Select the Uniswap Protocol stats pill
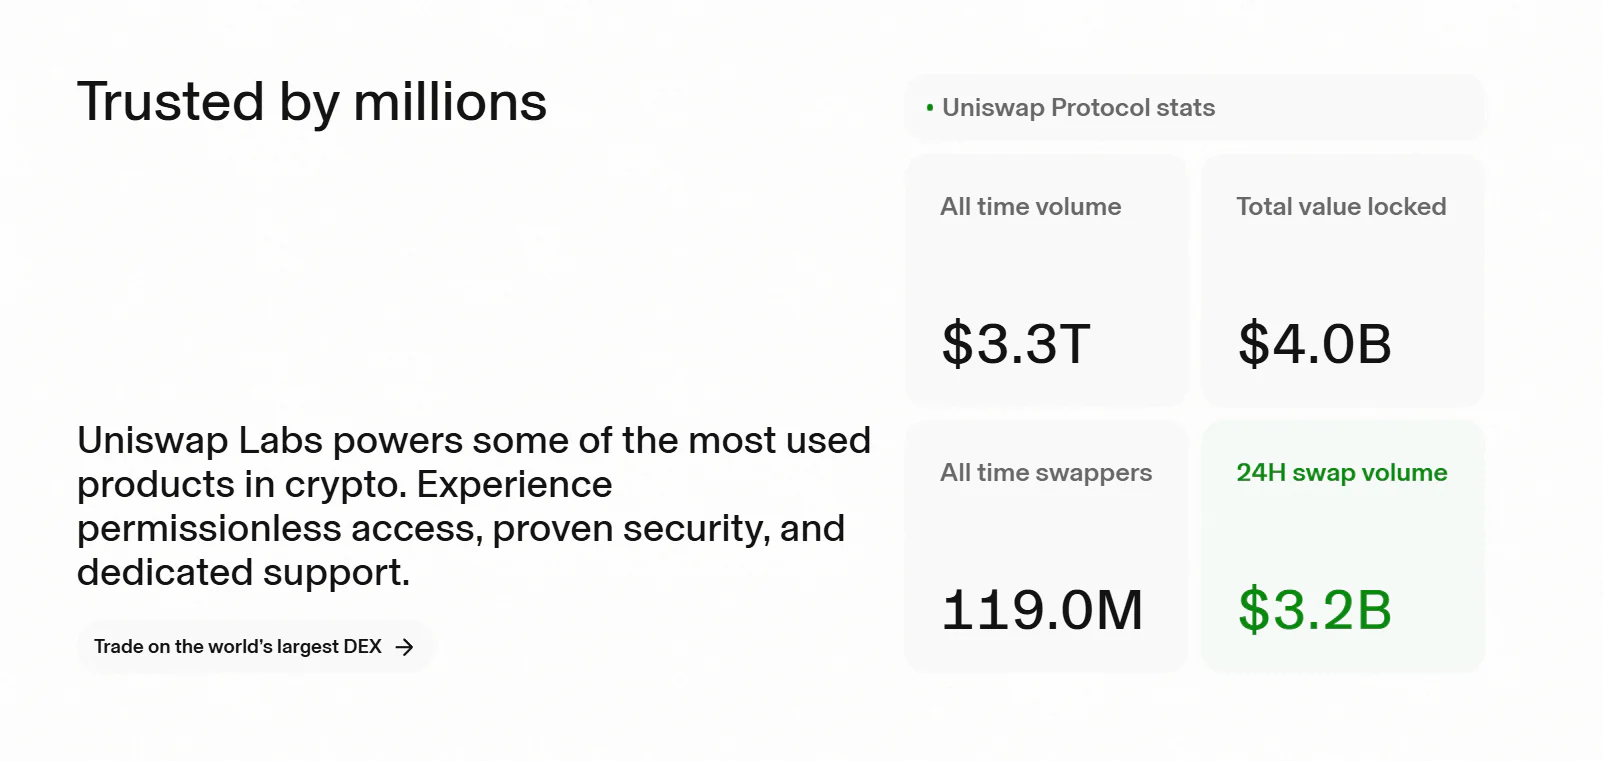Viewport: 1603px width, 761px height. click(1194, 108)
